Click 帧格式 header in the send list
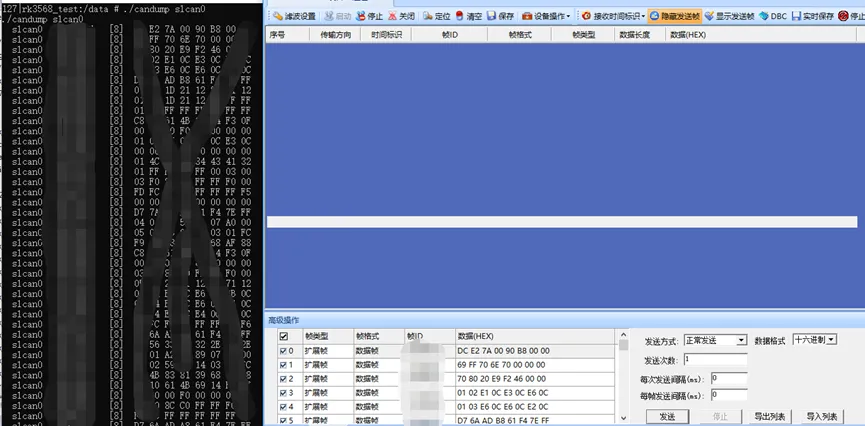This screenshot has width=865, height=426. (x=378, y=336)
